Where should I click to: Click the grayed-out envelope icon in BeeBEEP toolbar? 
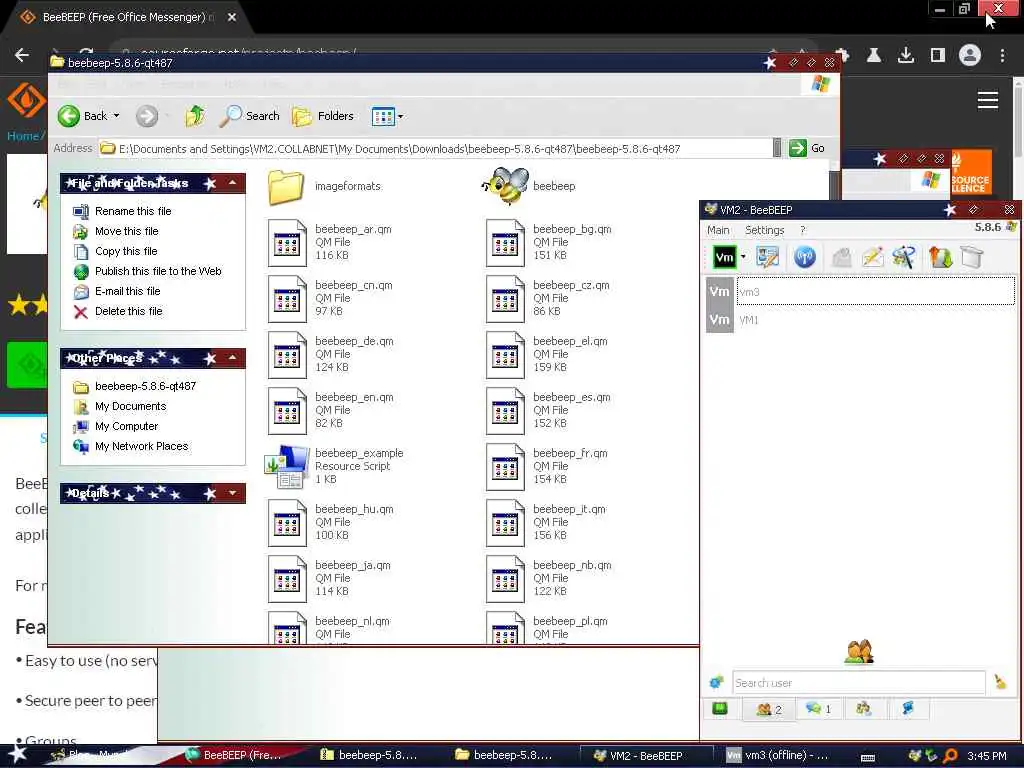[842, 257]
